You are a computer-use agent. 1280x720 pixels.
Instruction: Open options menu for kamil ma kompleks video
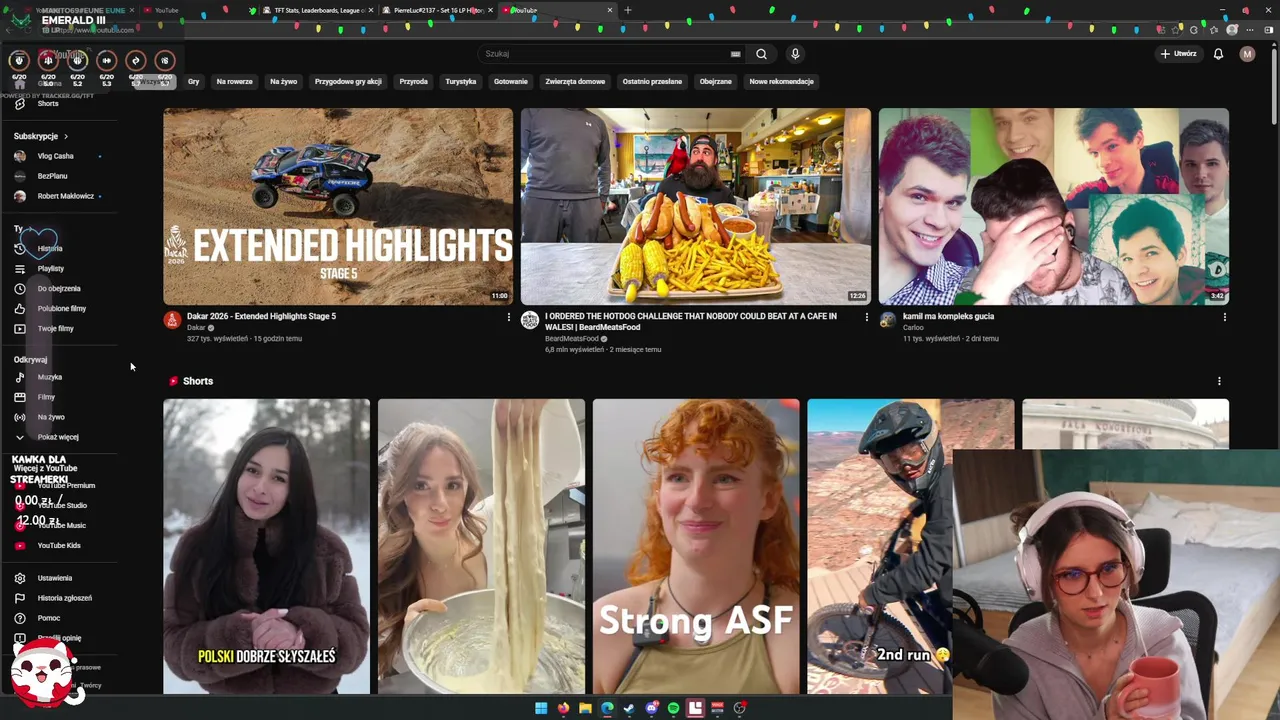pyautogui.click(x=1224, y=317)
